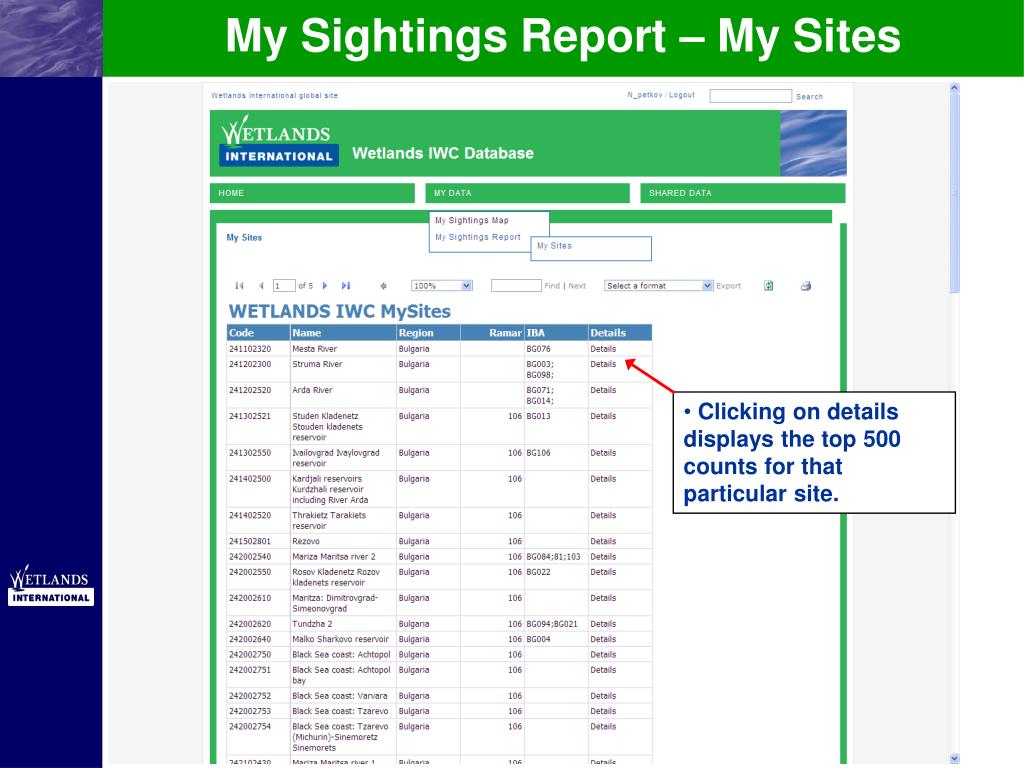The width and height of the screenshot is (1024, 768).
Task: Click the Search link
Action: click(809, 97)
